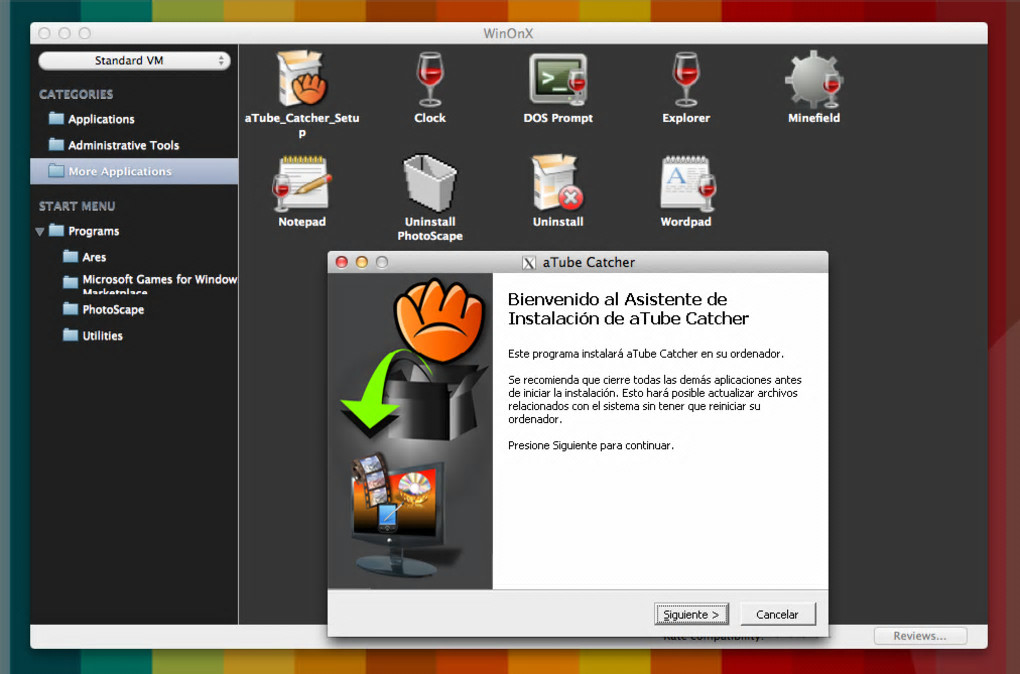Click the X11 icon in installer title
Image resolution: width=1020 pixels, height=674 pixels.
pyautogui.click(x=529, y=263)
